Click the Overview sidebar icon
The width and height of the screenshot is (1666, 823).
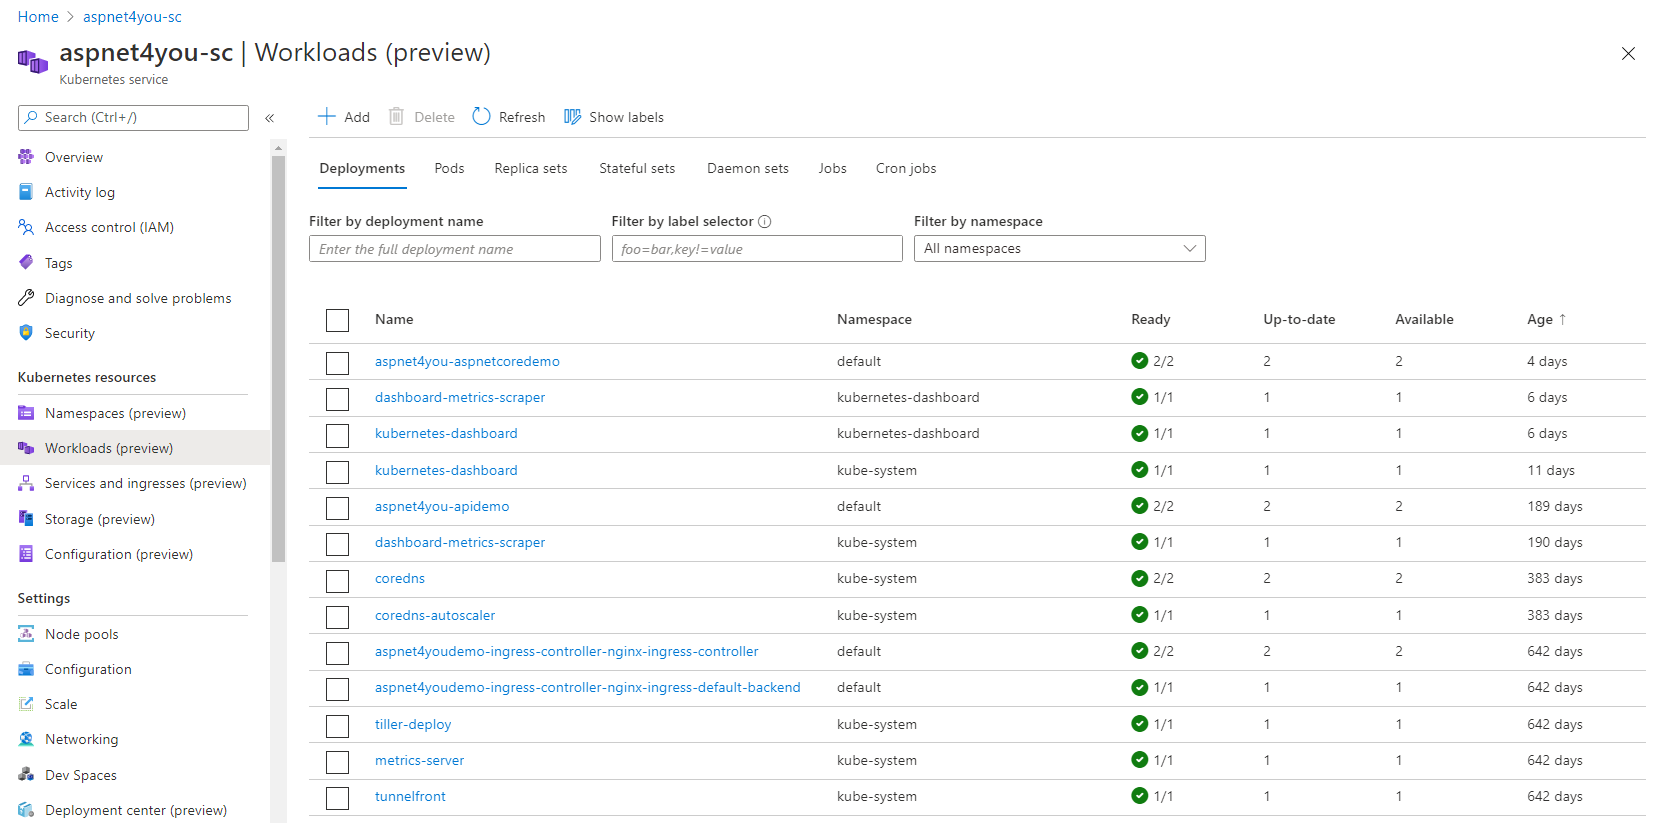pos(26,157)
